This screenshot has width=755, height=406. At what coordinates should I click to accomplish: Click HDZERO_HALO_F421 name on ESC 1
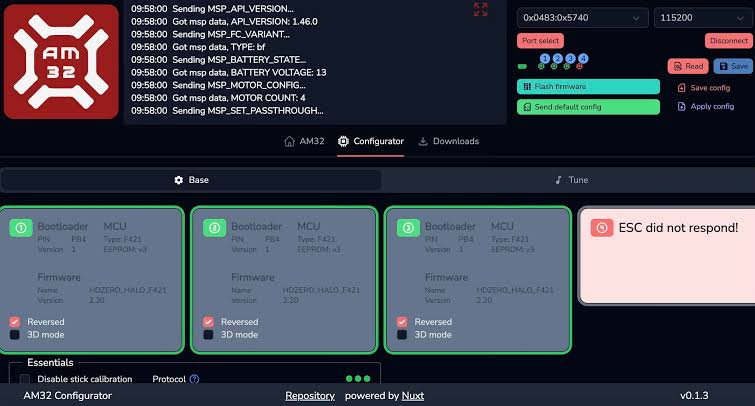pos(128,290)
